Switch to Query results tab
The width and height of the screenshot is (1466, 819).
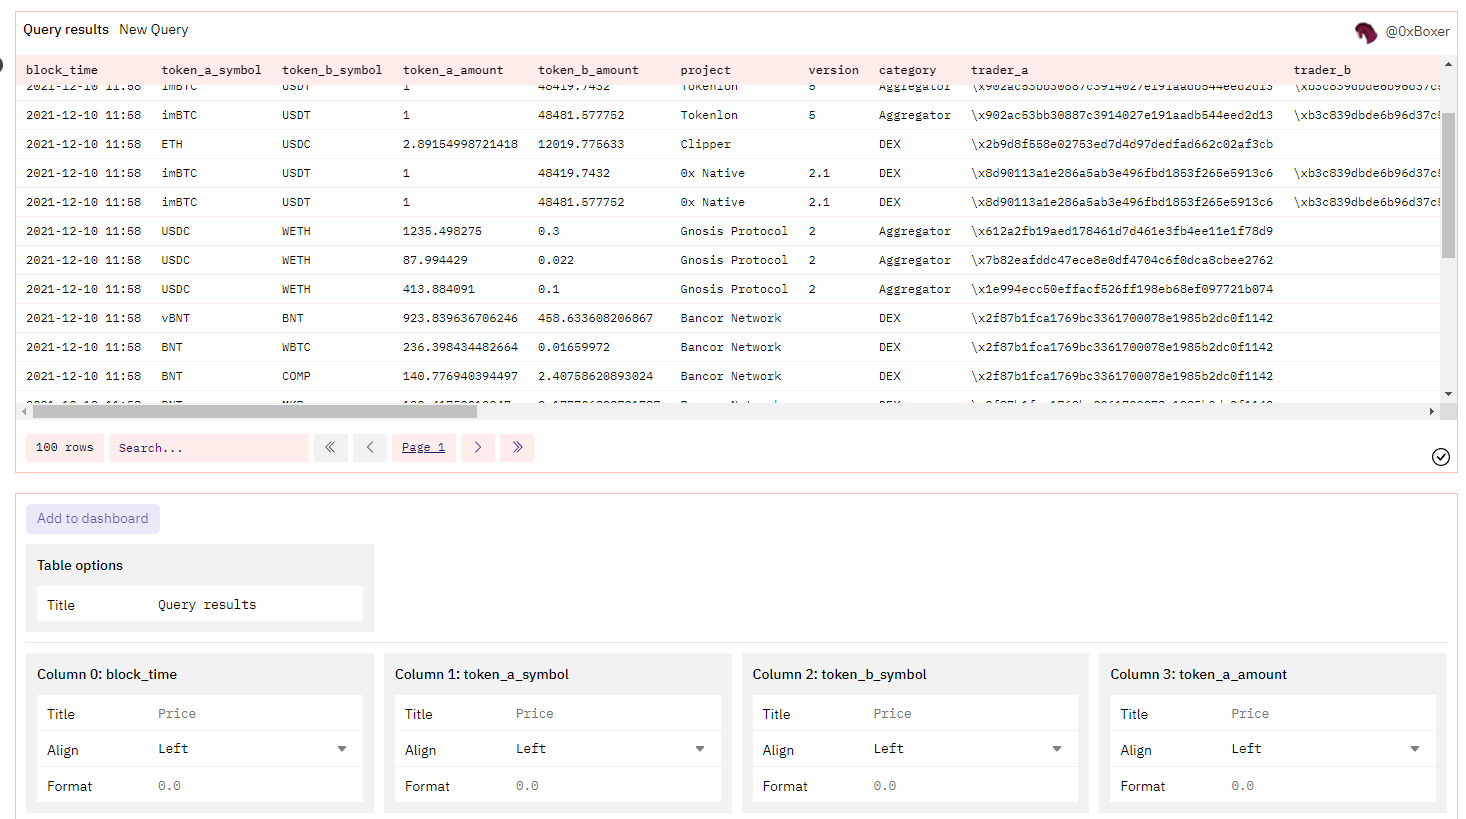pos(66,30)
